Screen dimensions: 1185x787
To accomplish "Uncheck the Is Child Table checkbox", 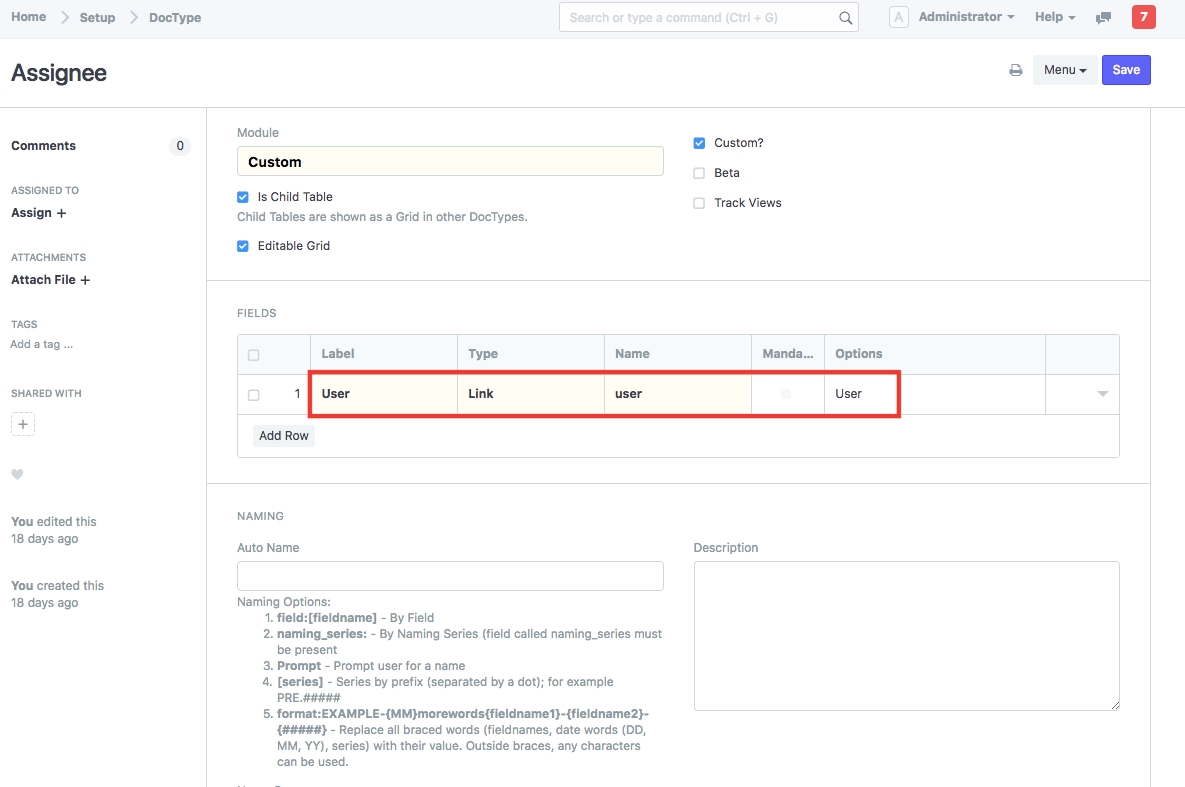I will click(243, 197).
